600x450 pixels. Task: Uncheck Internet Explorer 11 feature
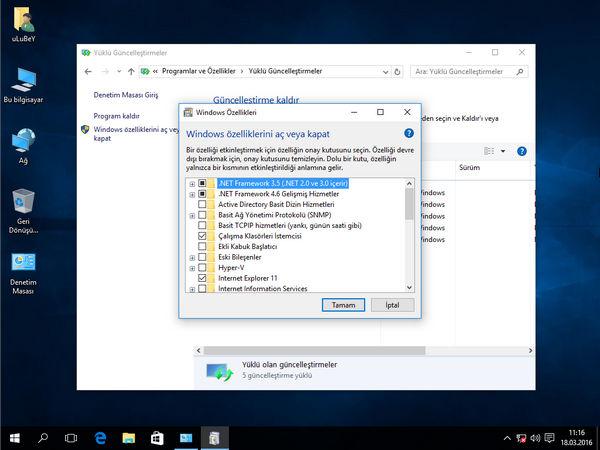pyautogui.click(x=202, y=278)
